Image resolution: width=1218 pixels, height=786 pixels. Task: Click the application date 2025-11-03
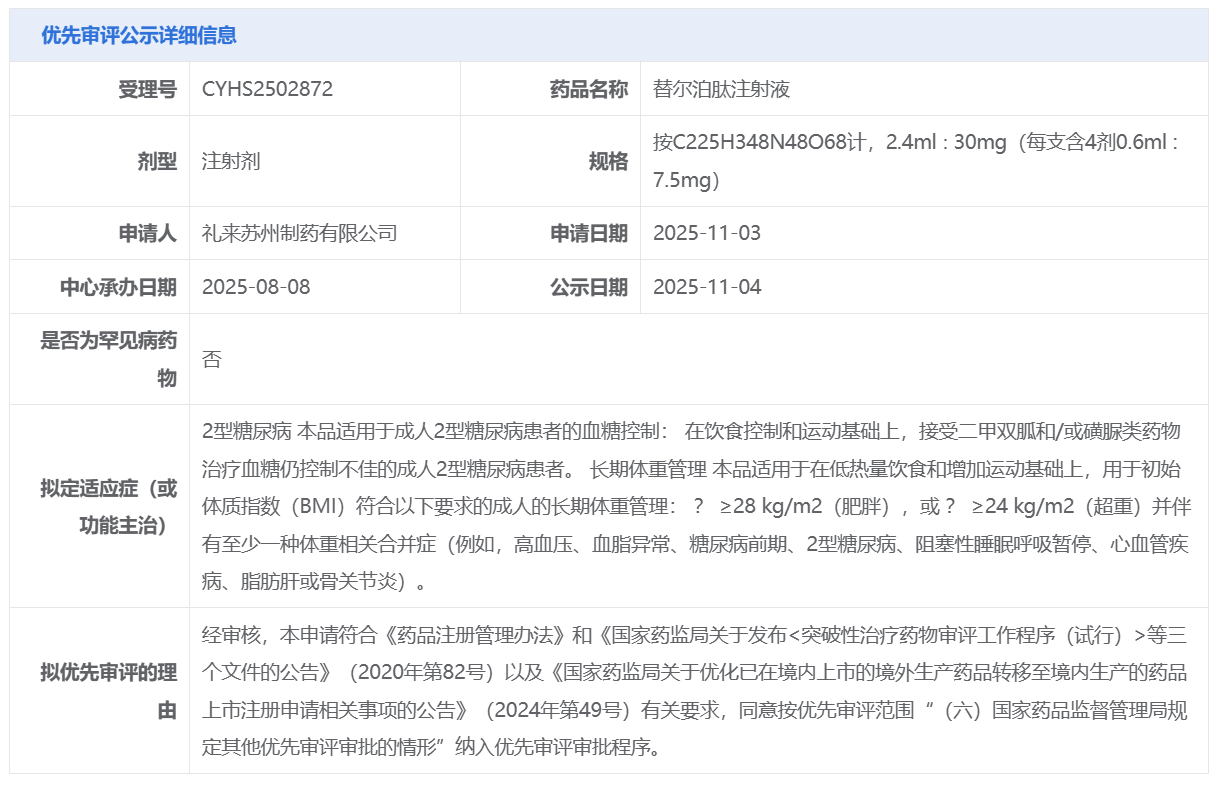click(707, 233)
